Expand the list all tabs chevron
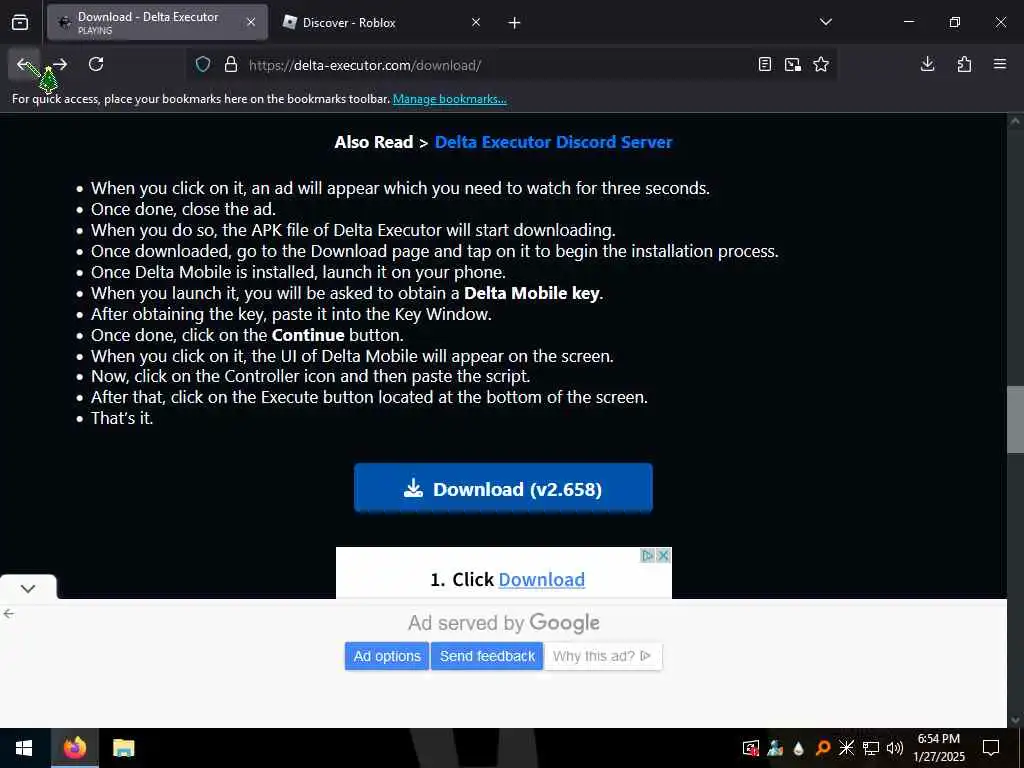Image resolution: width=1024 pixels, height=768 pixels. pyautogui.click(x=826, y=22)
